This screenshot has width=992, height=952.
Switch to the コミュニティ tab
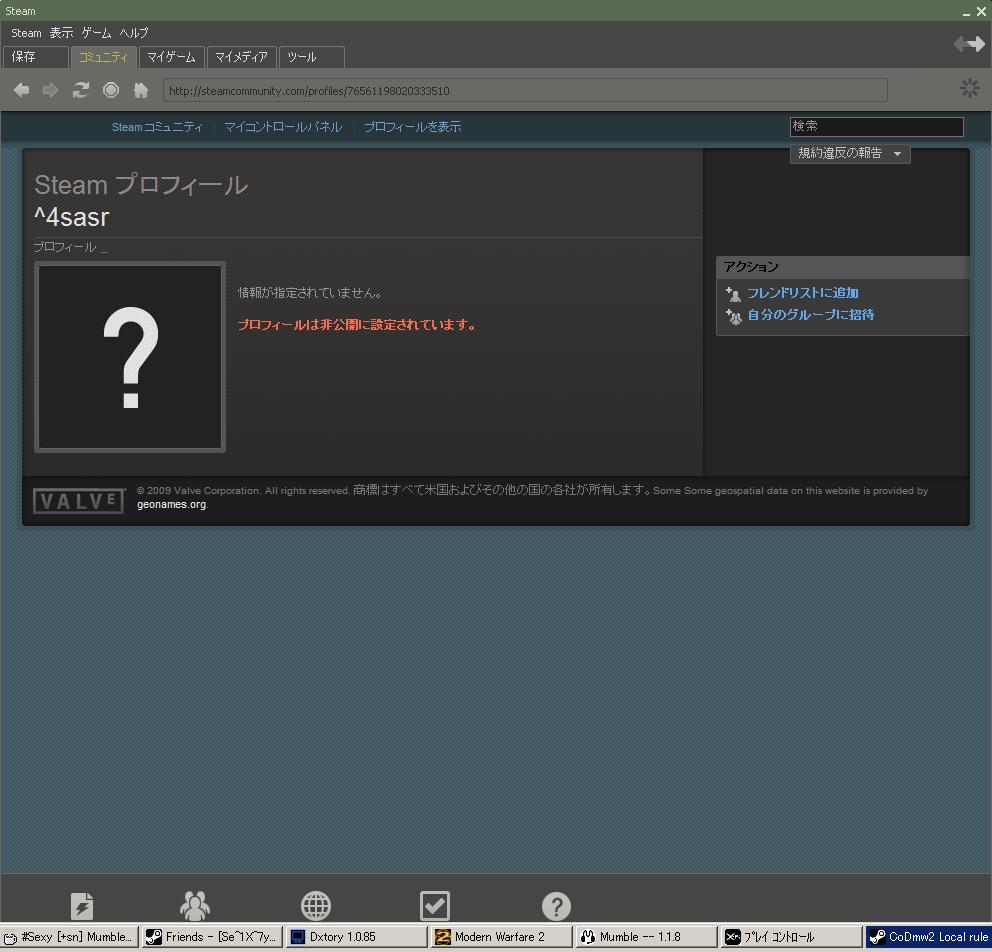point(104,57)
